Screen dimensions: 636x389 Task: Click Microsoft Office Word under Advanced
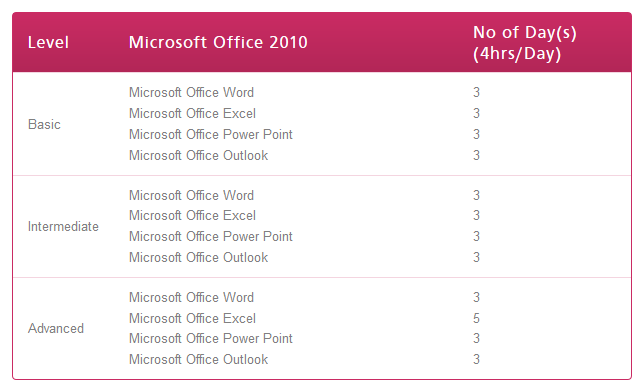point(191,297)
